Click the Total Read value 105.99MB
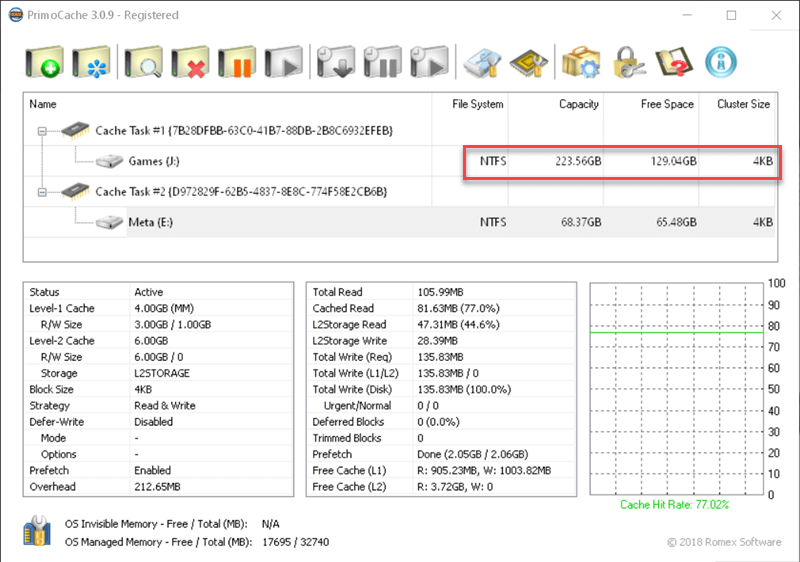 pos(440,292)
